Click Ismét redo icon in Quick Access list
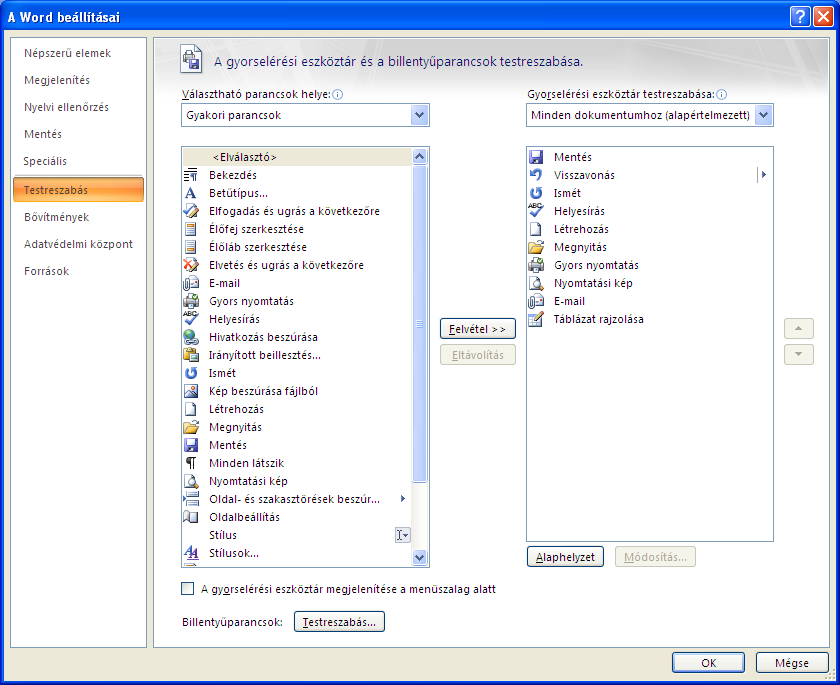The width and height of the screenshot is (840, 685). click(536, 193)
